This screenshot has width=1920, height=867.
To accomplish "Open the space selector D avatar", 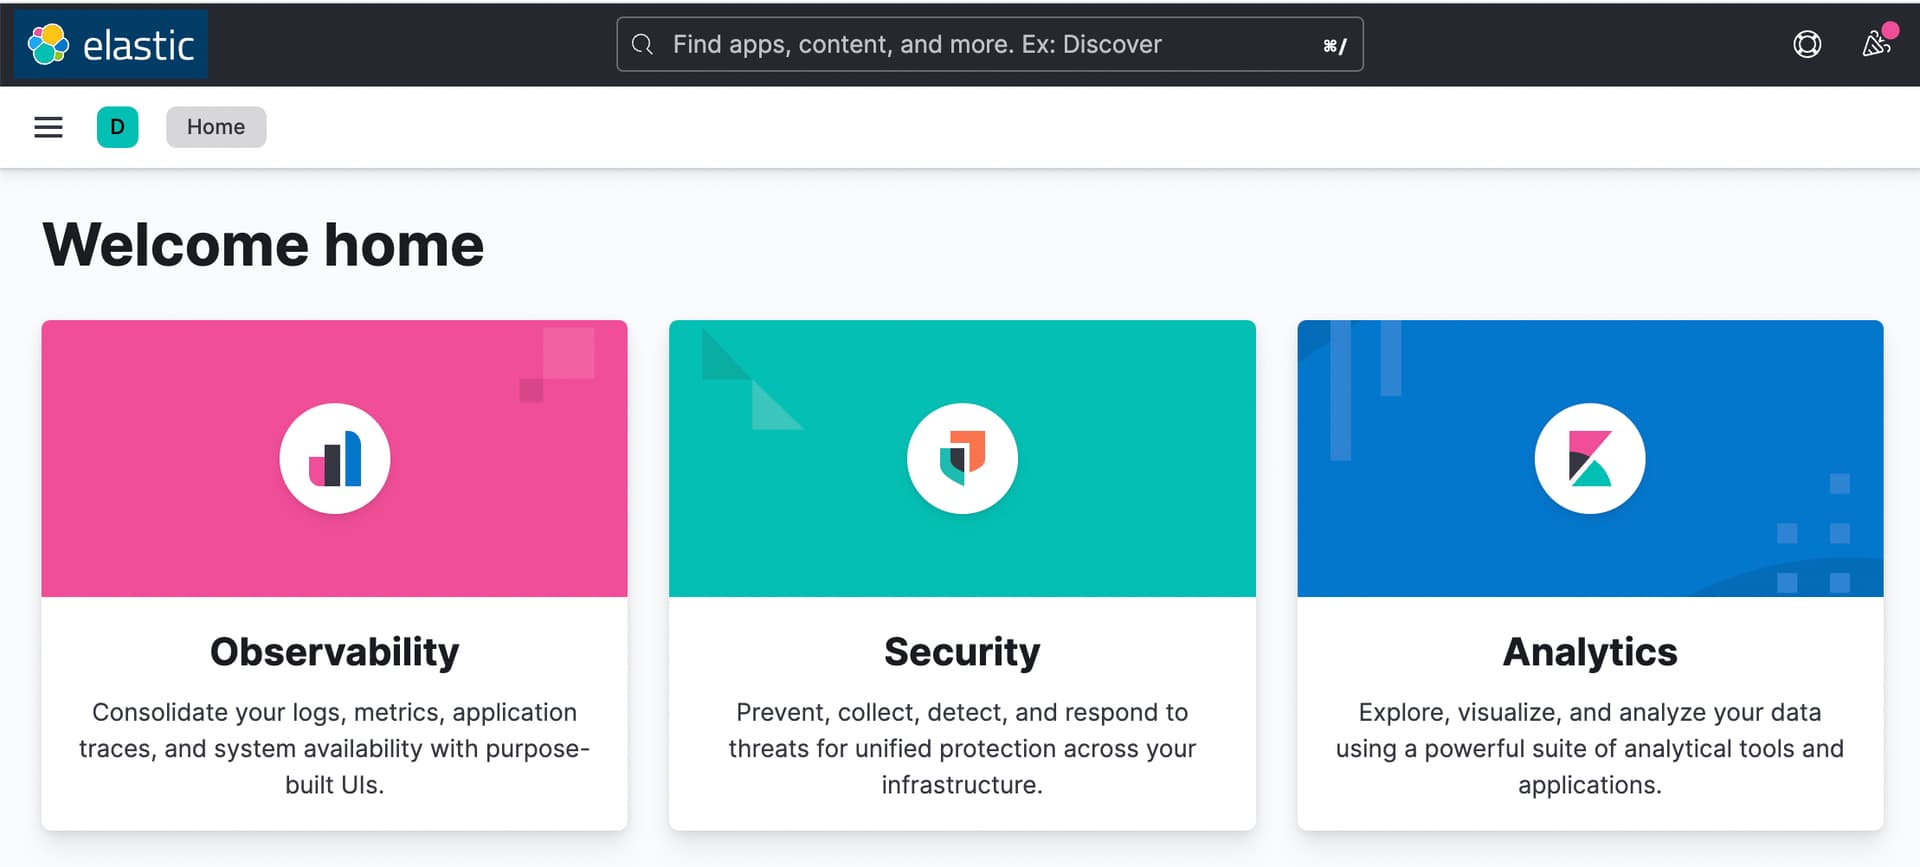I will (x=117, y=127).
